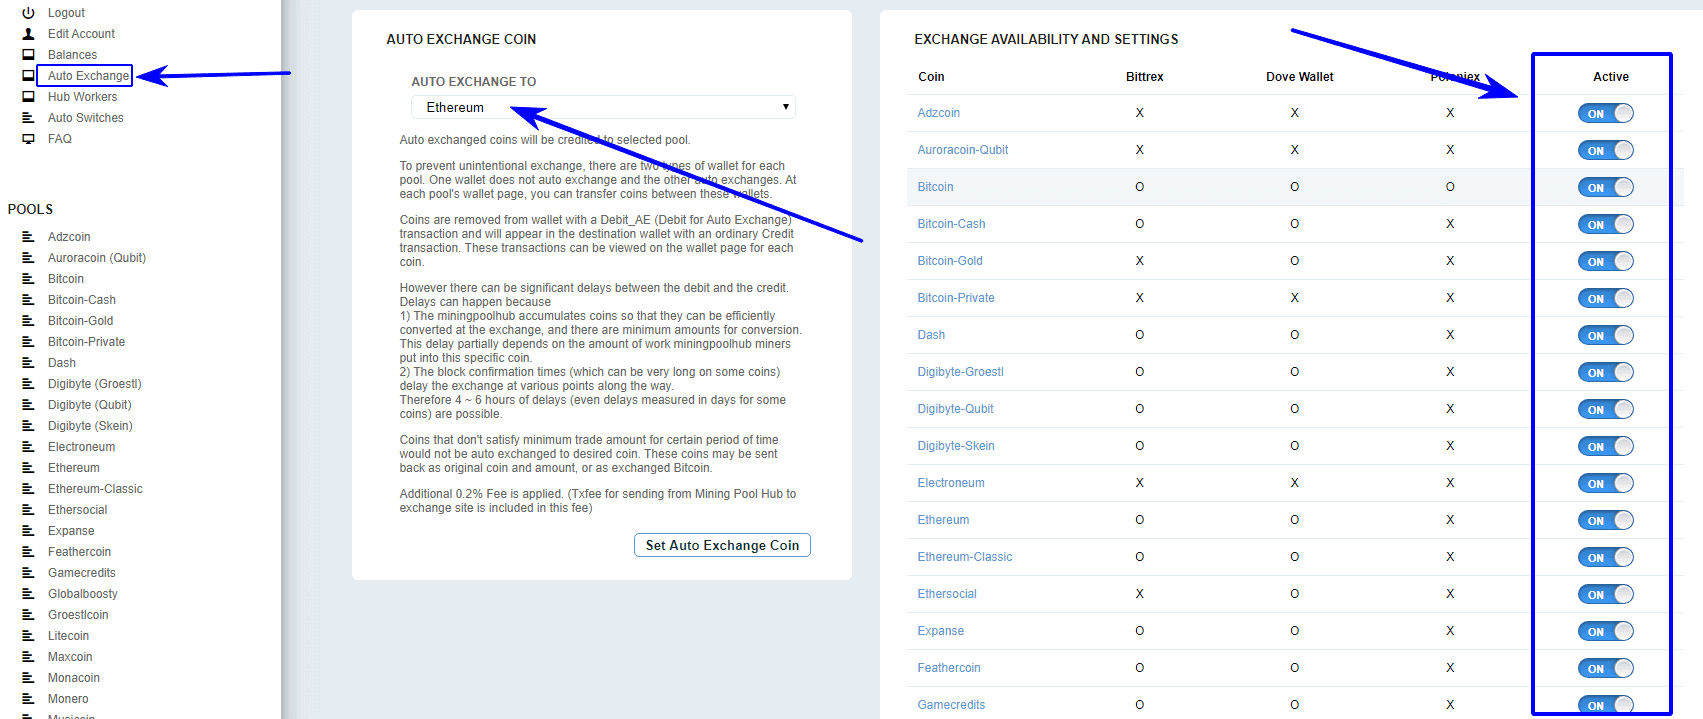The height and width of the screenshot is (719, 1703).
Task: Toggle the Expanse Active switch
Action: click(x=1606, y=631)
